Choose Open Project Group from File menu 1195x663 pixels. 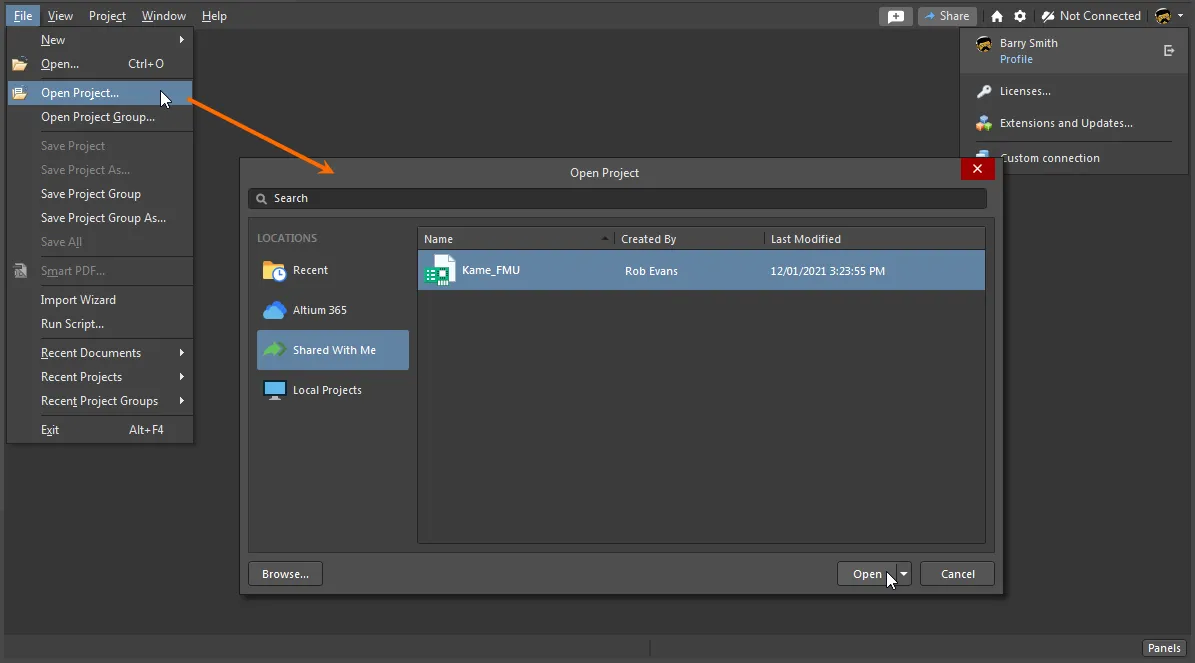[x=100, y=117]
